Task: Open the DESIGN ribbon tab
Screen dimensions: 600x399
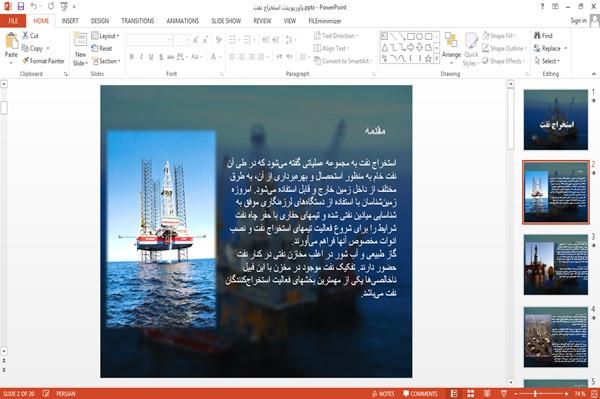Action: (x=100, y=21)
